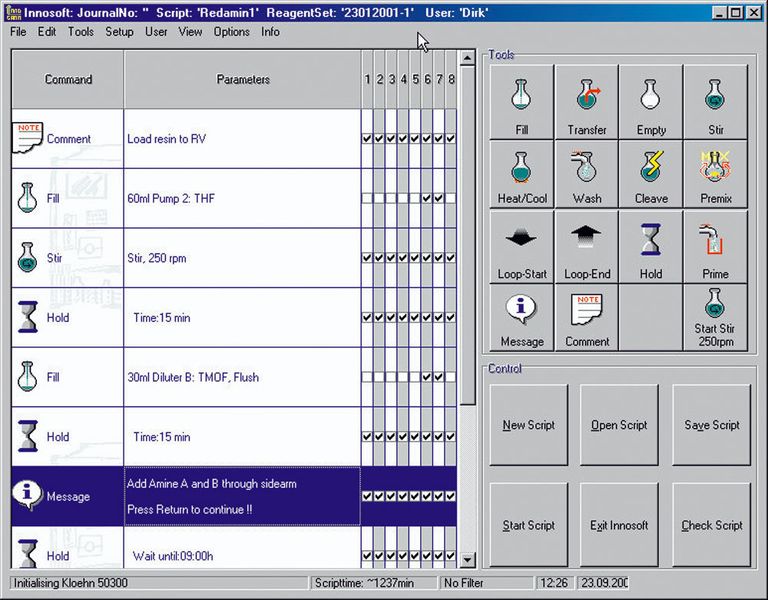
Task: Click the 'No Filter' status bar field
Action: (486, 583)
